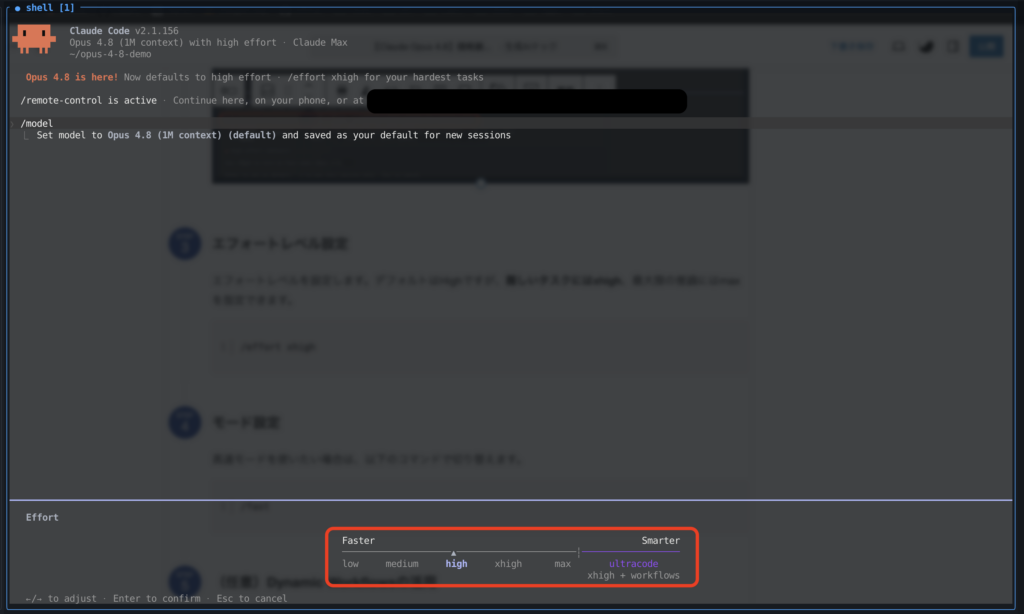Click the purple ultracode slider track segment
Screen dimensions: 1024x614
coord(630,552)
